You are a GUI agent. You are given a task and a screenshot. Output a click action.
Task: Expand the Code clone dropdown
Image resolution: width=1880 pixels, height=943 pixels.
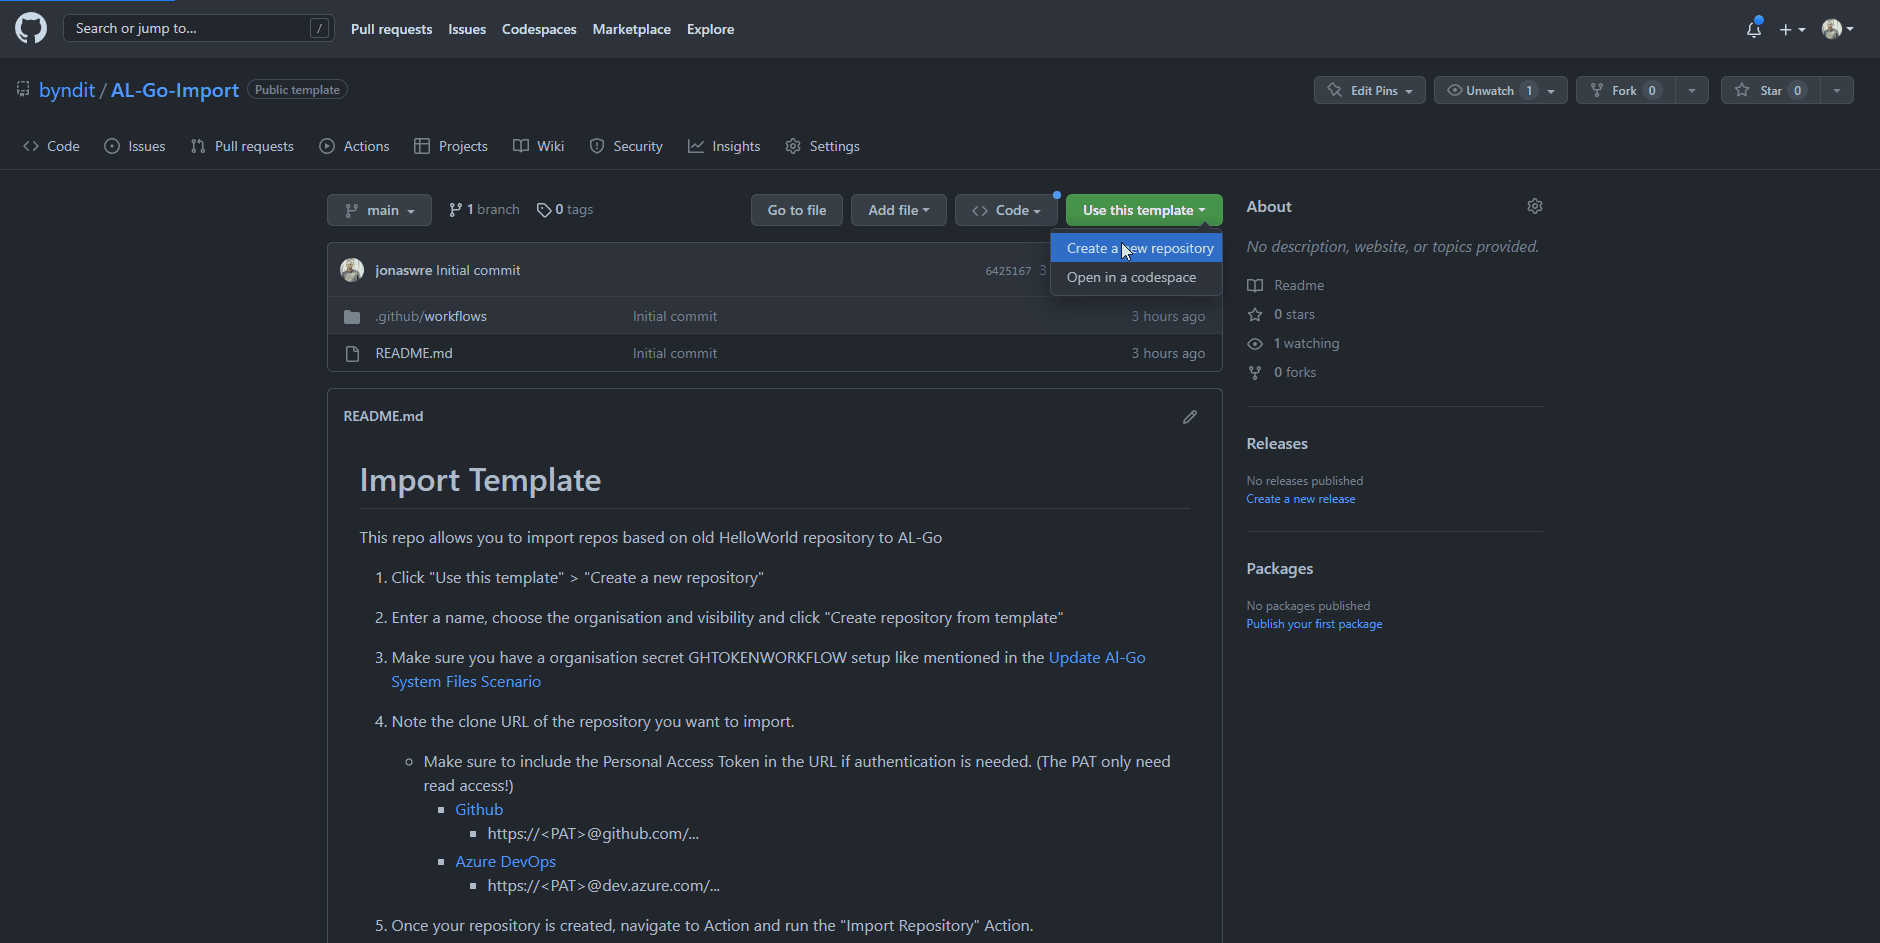(x=1006, y=210)
